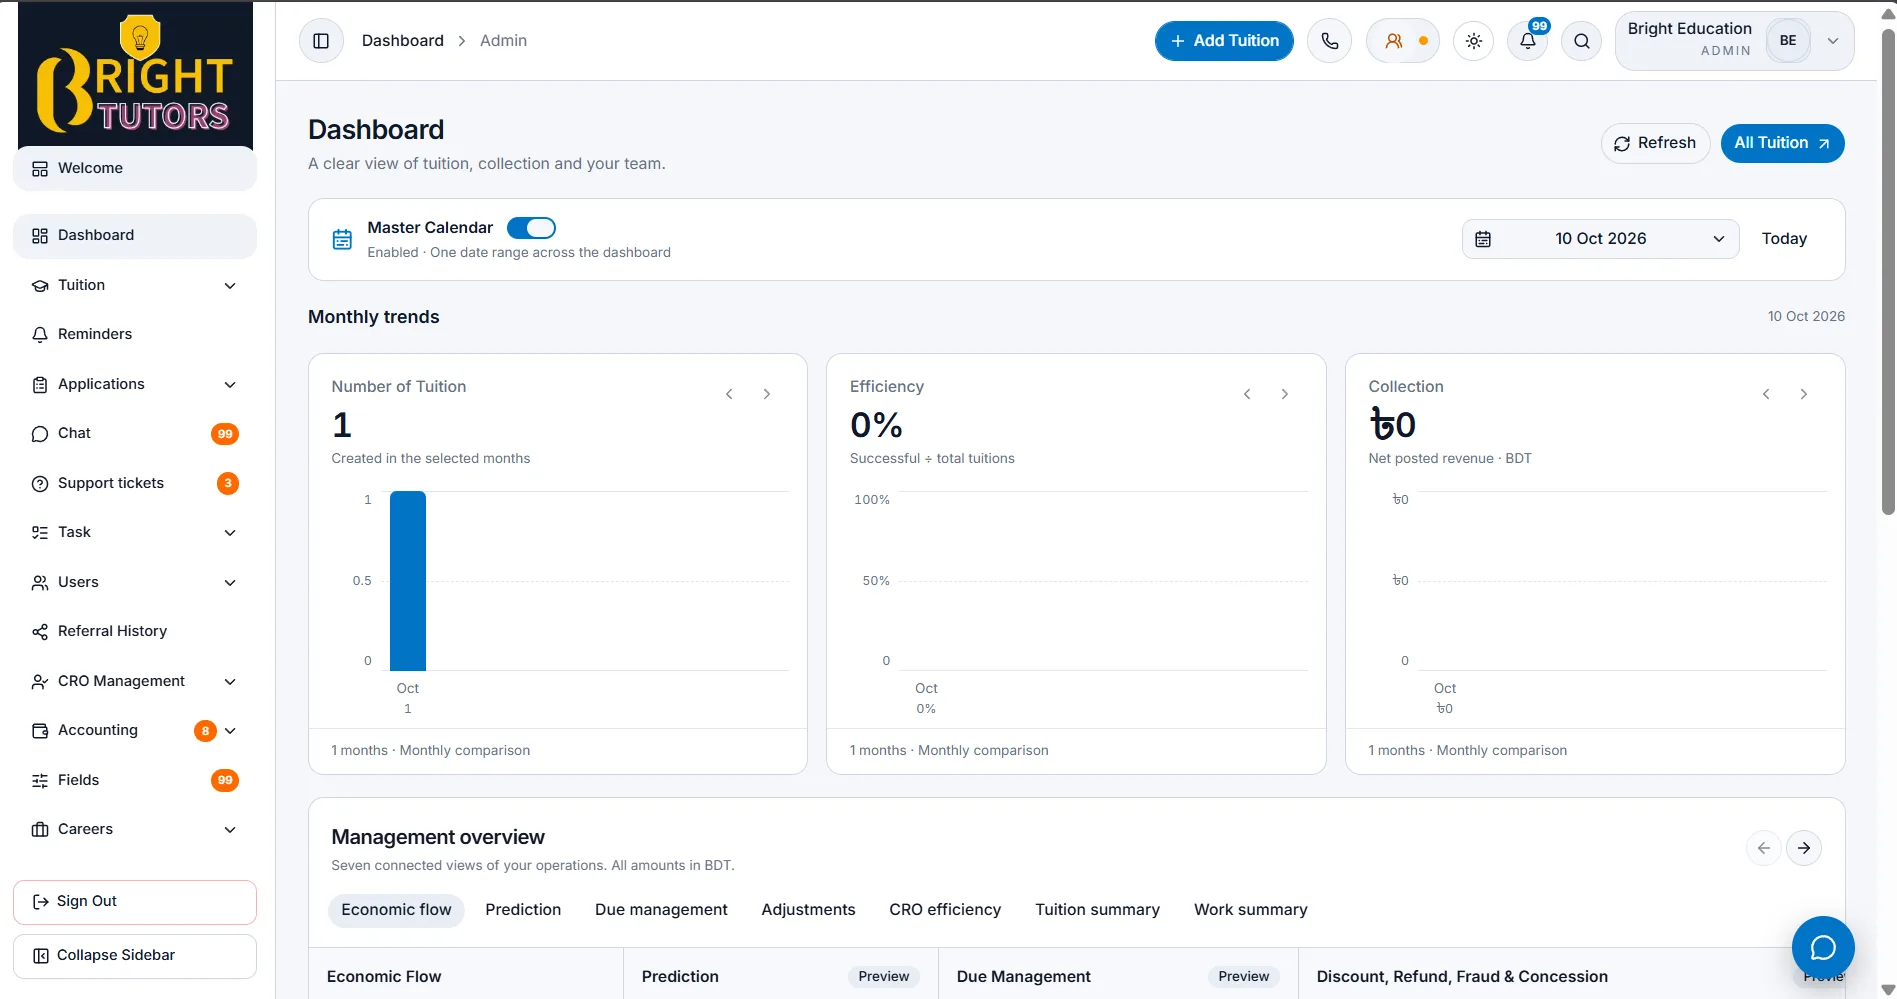Click the Collapse Sidebar button
The height and width of the screenshot is (999, 1897).
[135, 956]
